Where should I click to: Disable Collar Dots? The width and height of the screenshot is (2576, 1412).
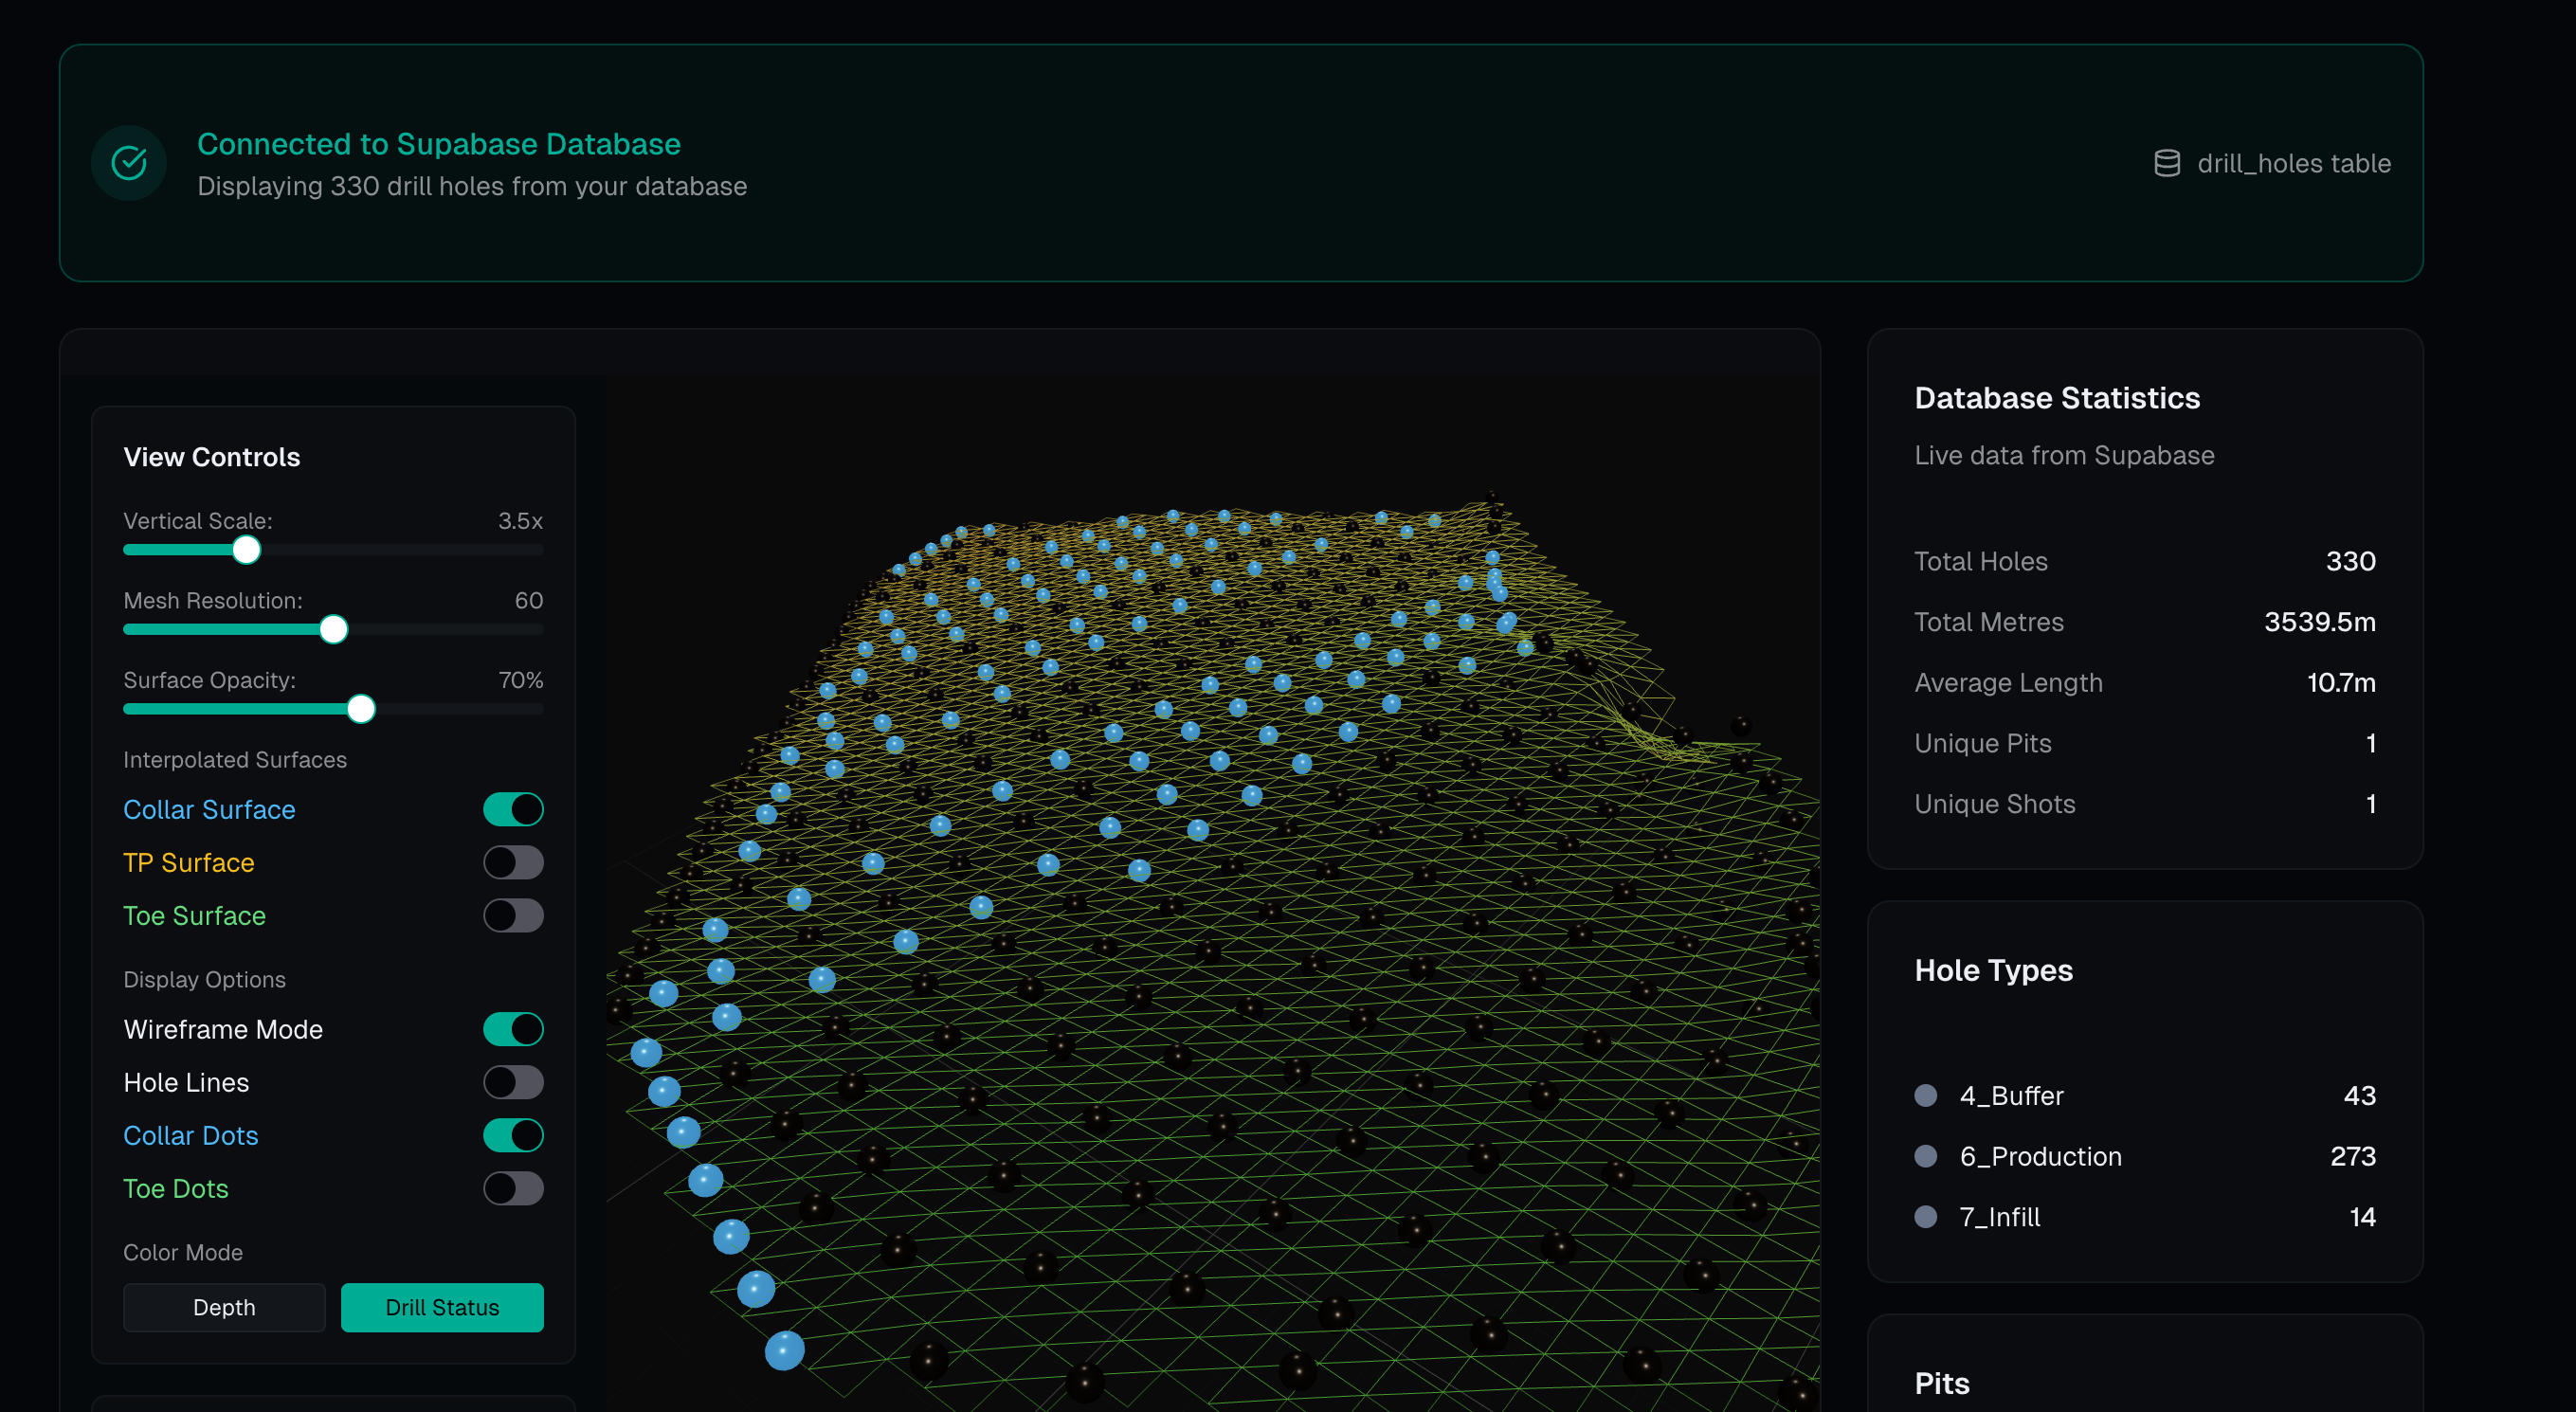513,1135
